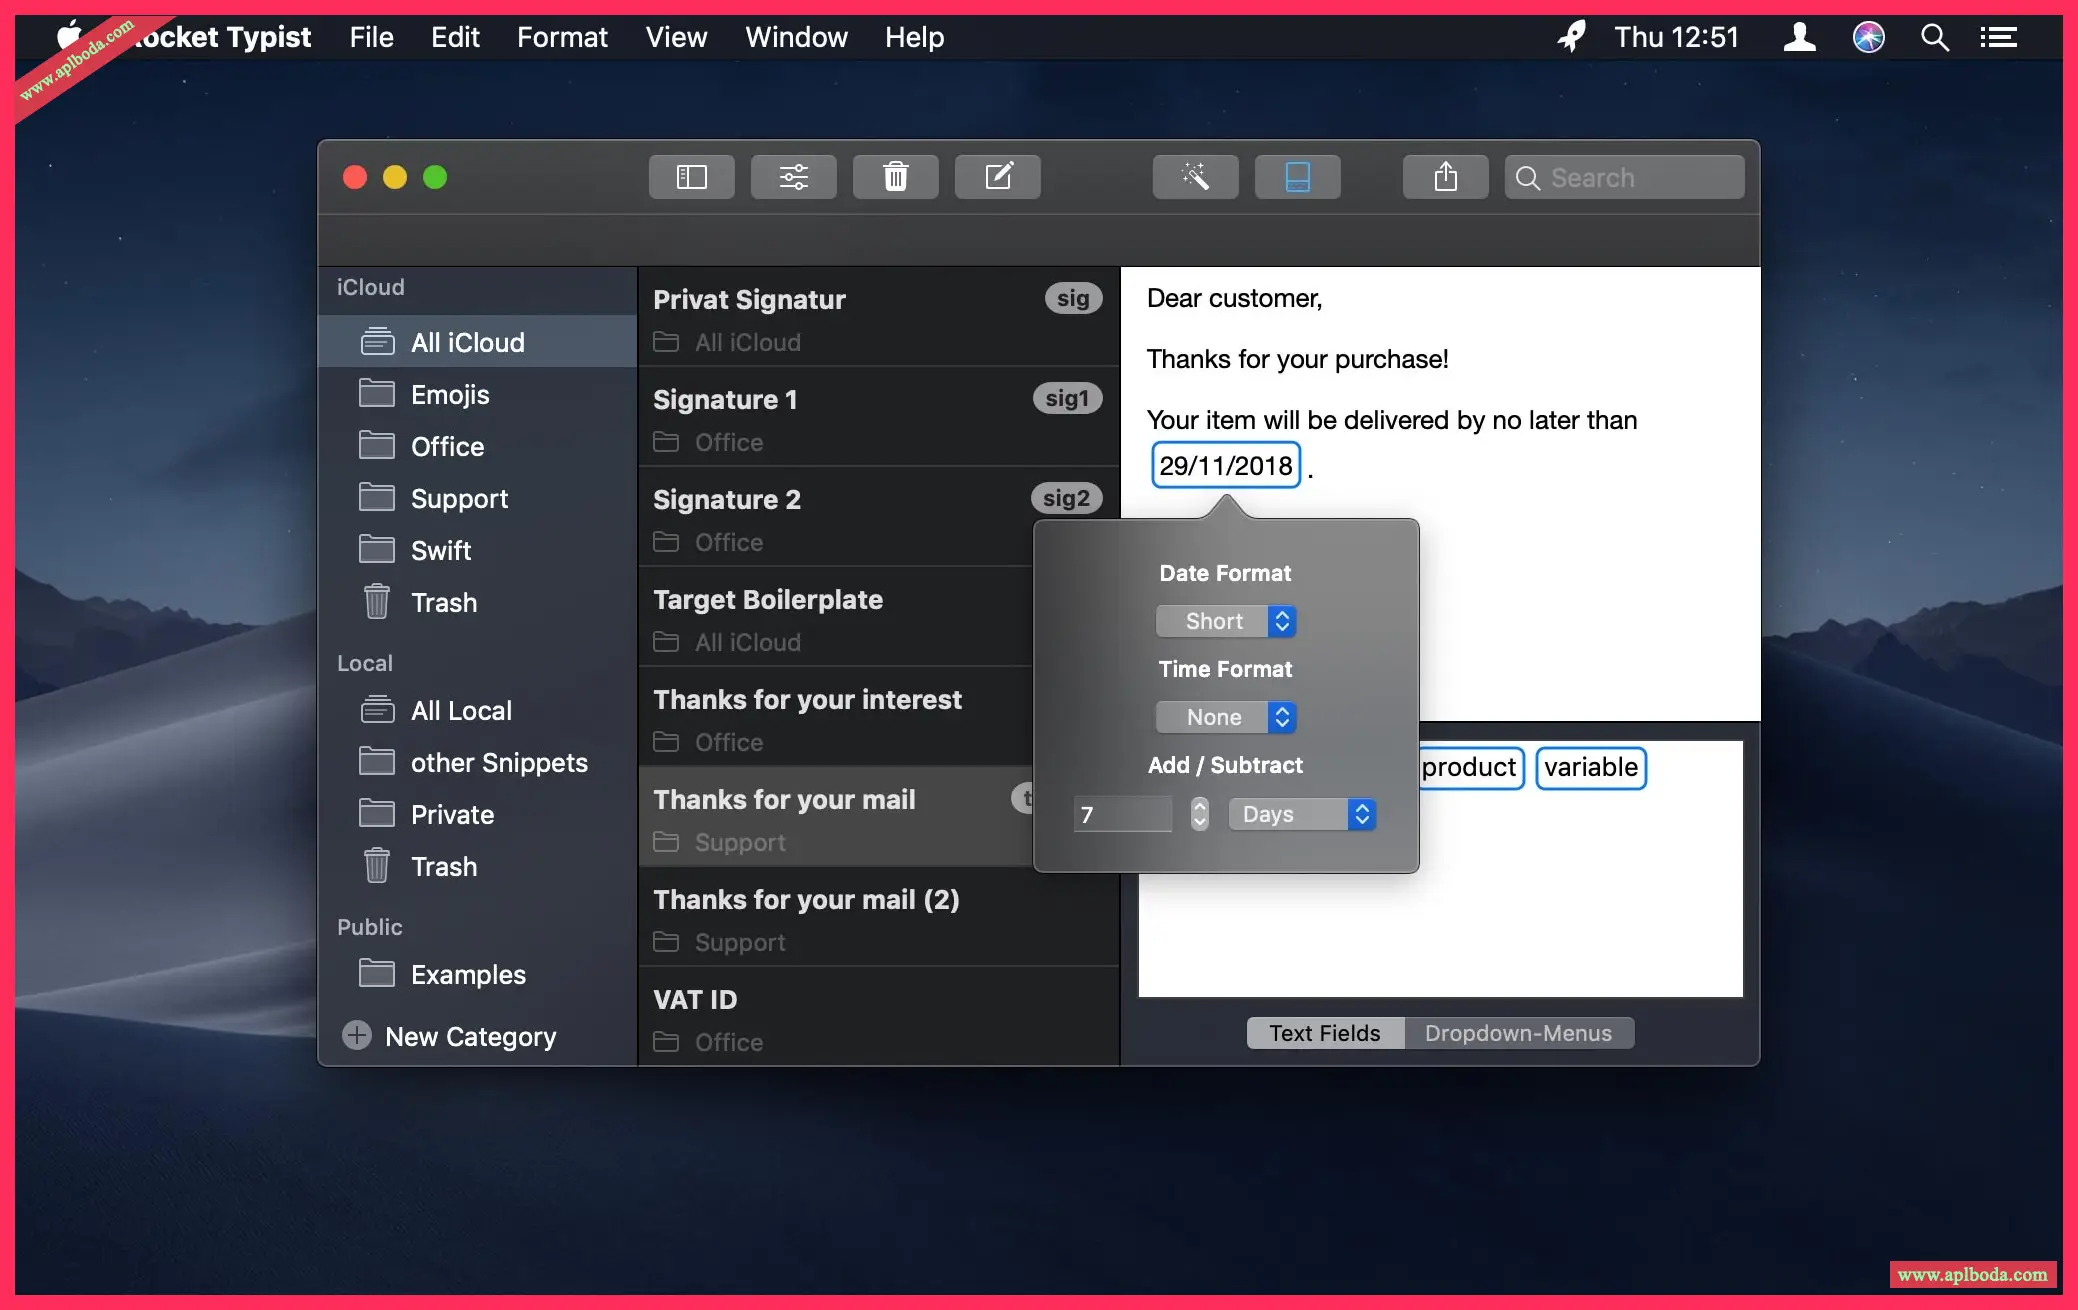
Task: Select the Privat Signatur snippet
Action: click(x=878, y=317)
